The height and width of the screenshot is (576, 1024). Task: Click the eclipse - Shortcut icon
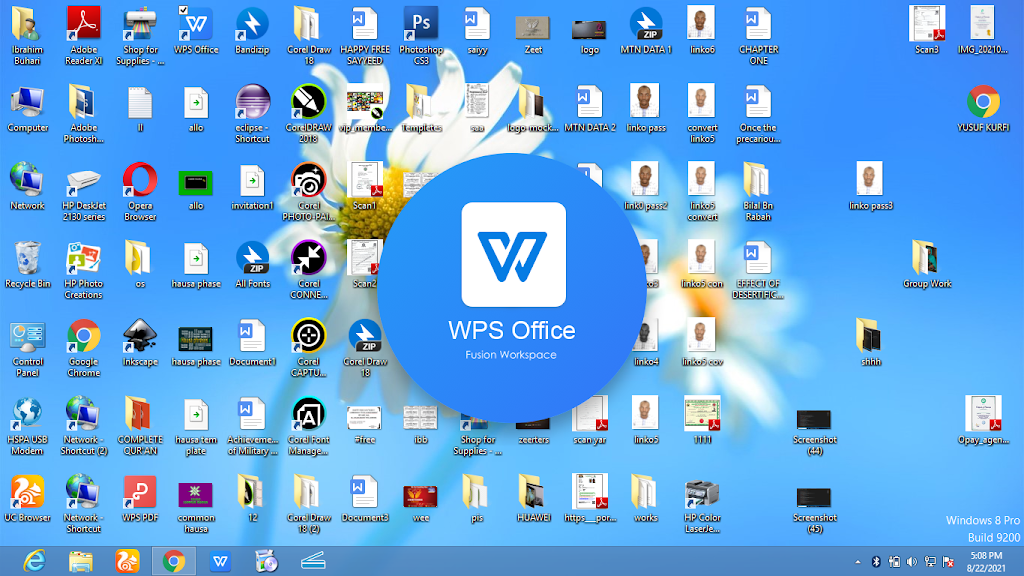252,103
